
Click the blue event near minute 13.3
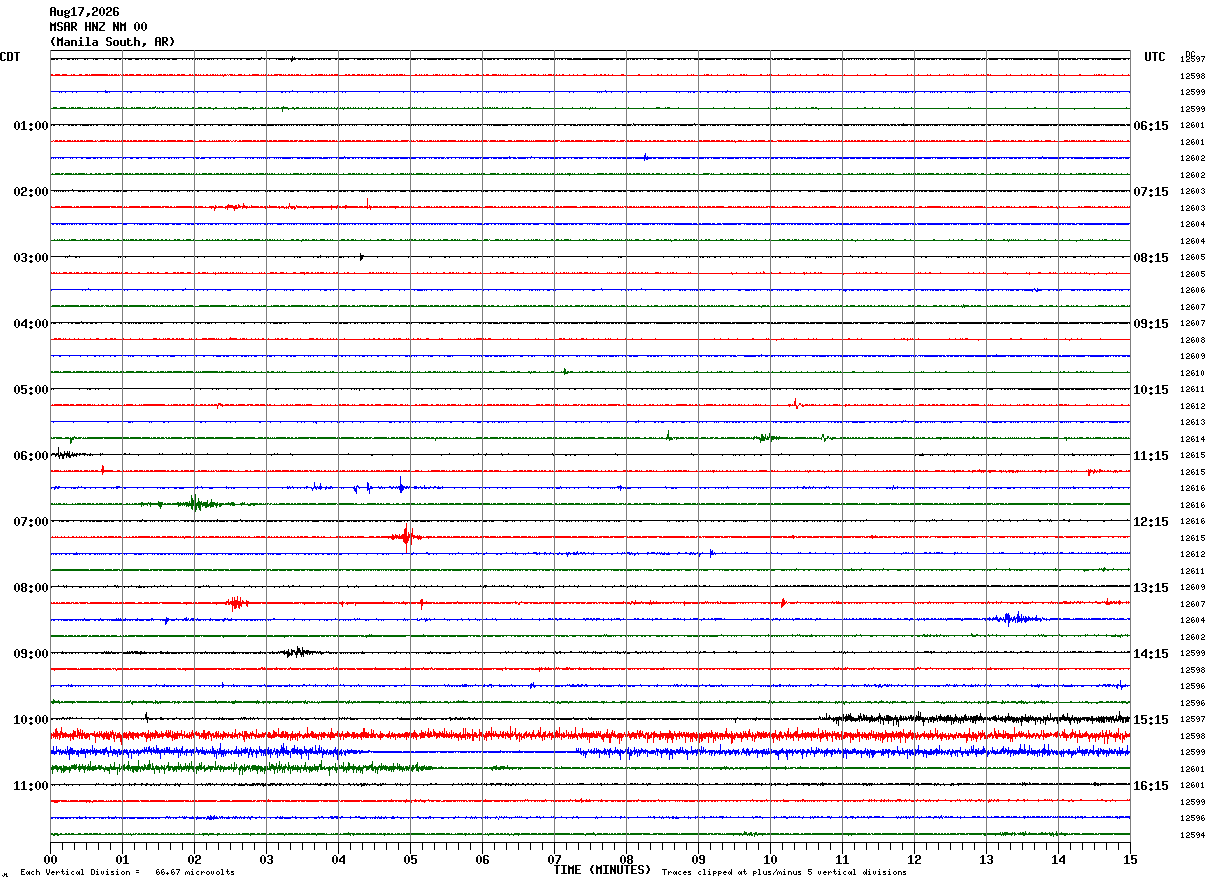click(1013, 619)
